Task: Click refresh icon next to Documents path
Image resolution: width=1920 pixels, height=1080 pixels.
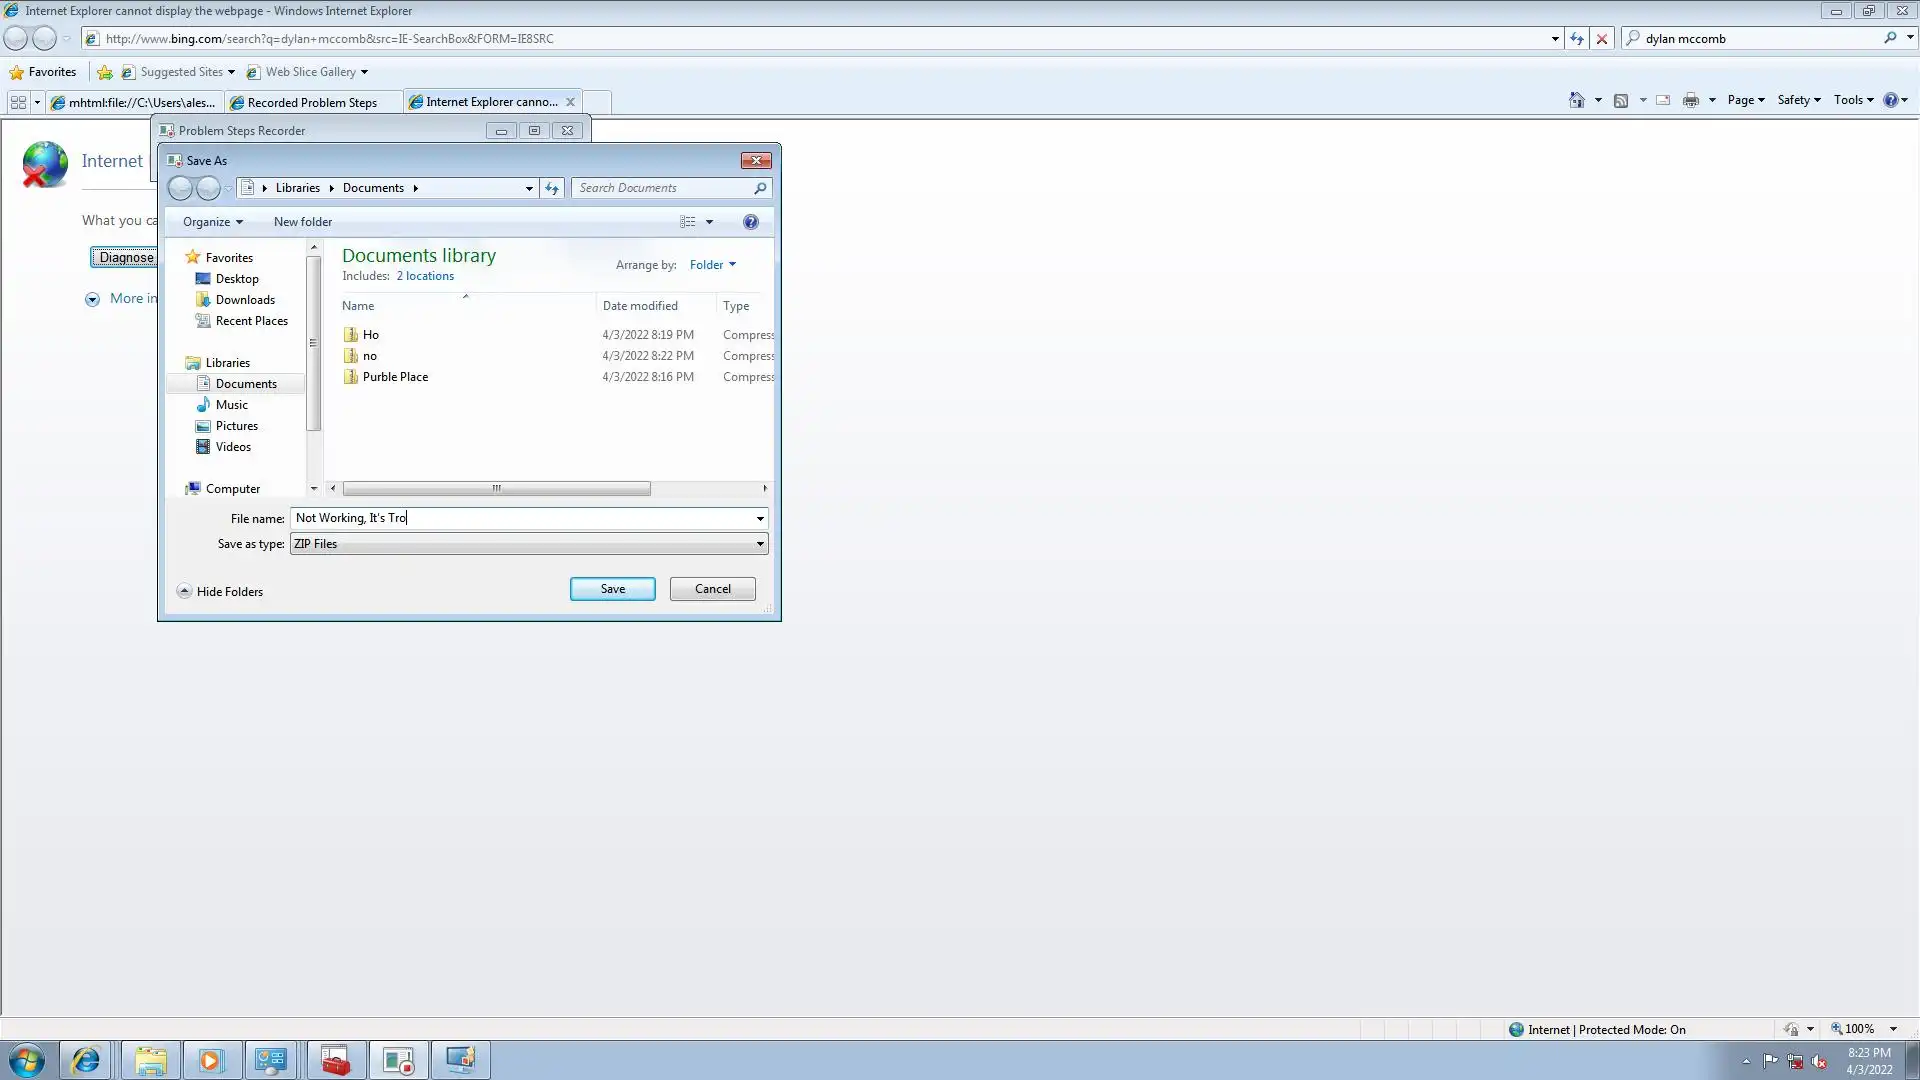Action: pyautogui.click(x=552, y=188)
